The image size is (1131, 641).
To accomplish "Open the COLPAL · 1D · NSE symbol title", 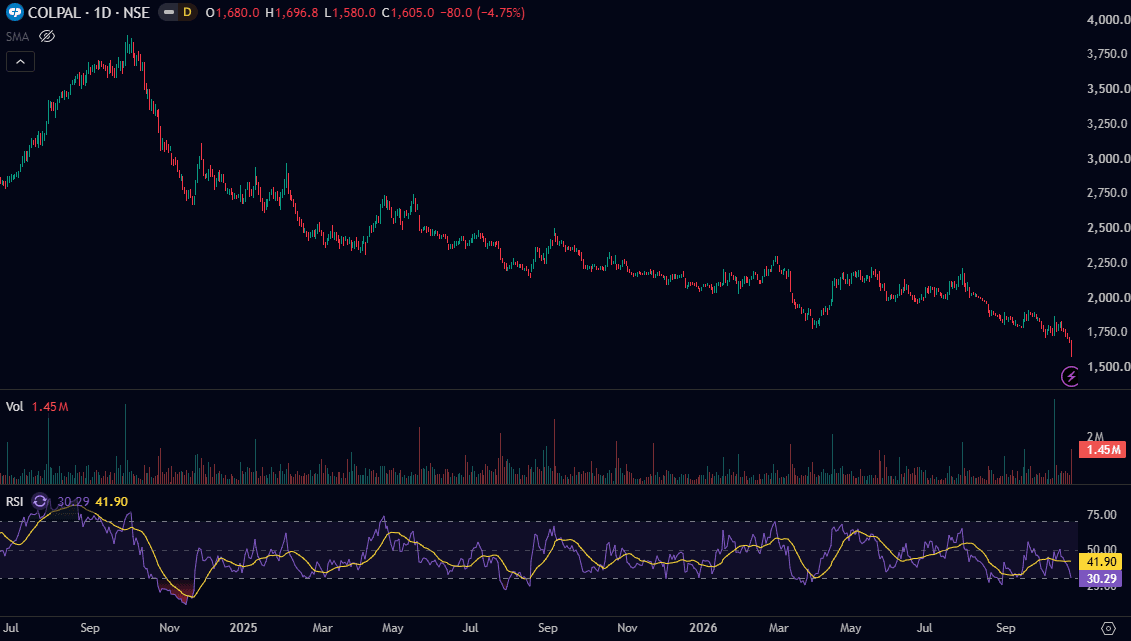I will pyautogui.click(x=89, y=12).
